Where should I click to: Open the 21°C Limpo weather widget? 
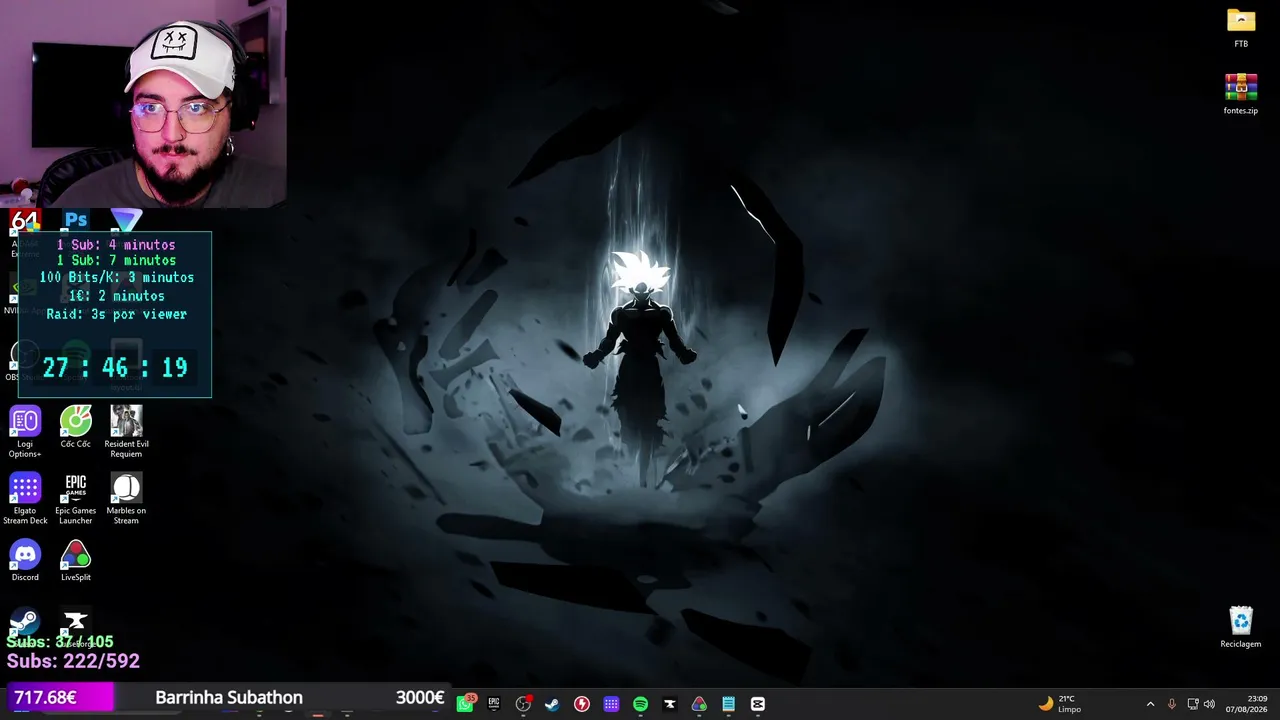pos(1060,704)
